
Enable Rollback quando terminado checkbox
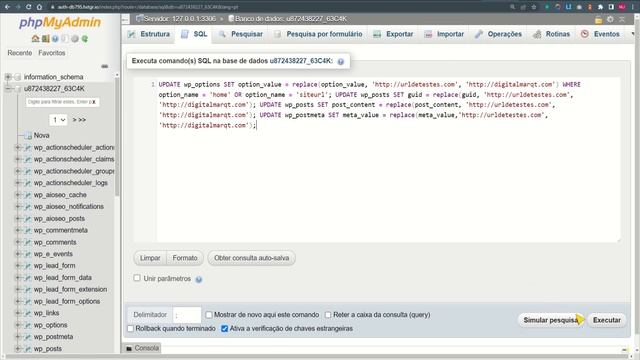click(130, 329)
